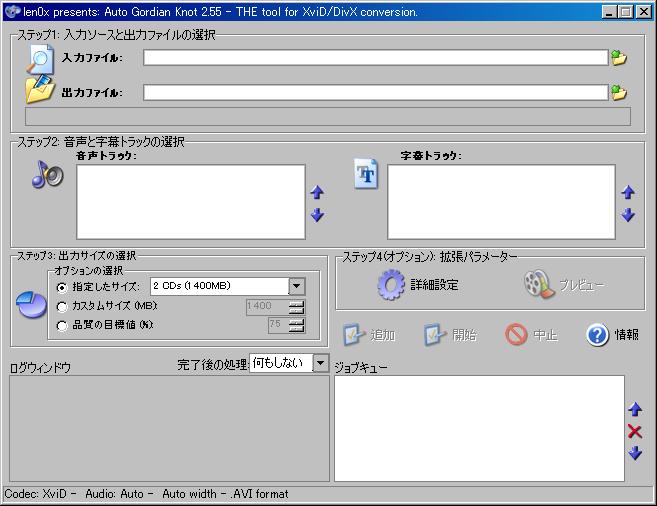Click status bar text 'Audio: Auto'
Screen dimensions: 657x506
click(114, 494)
